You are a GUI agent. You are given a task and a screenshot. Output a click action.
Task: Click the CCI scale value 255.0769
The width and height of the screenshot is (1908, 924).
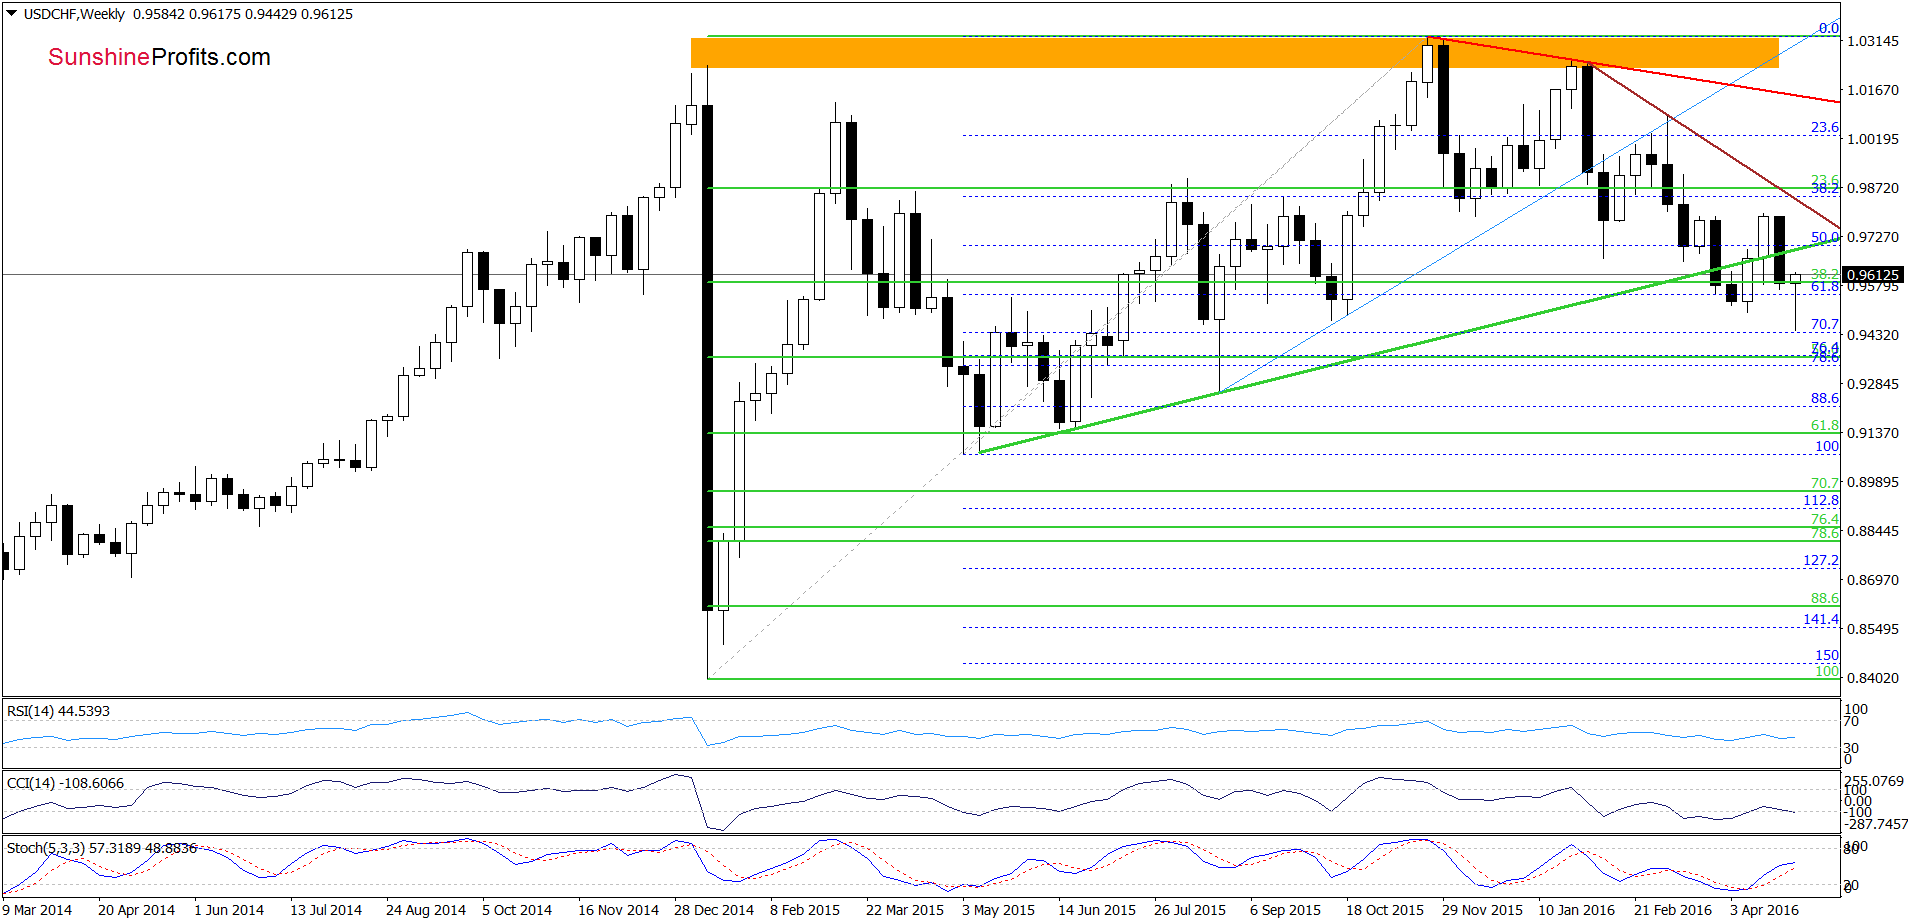pos(1874,781)
